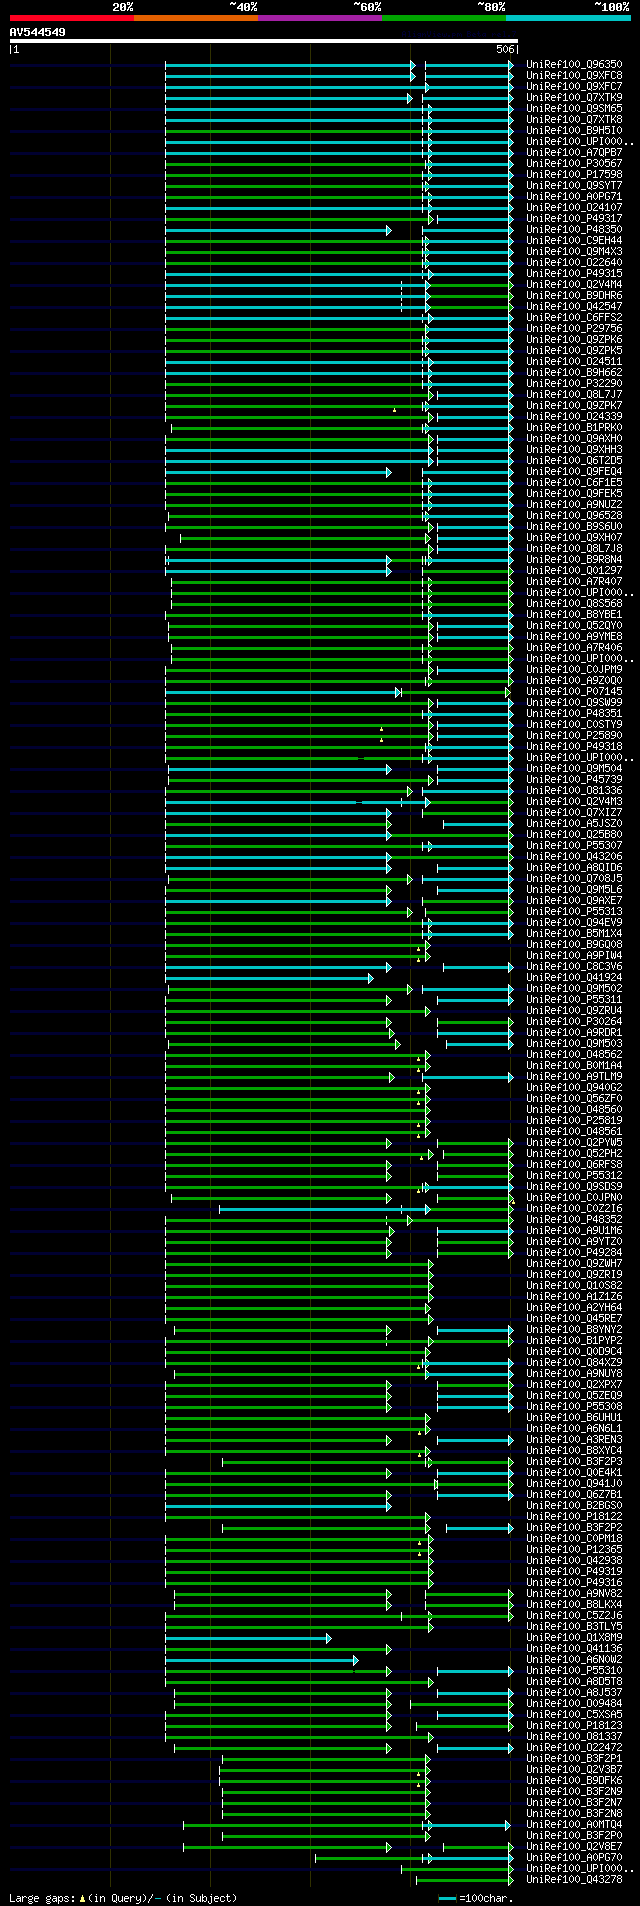Image resolution: width=640 pixels, height=1906 pixels.
Task: Open hit UniRef100_Q9XFC8
Action: point(574,75)
